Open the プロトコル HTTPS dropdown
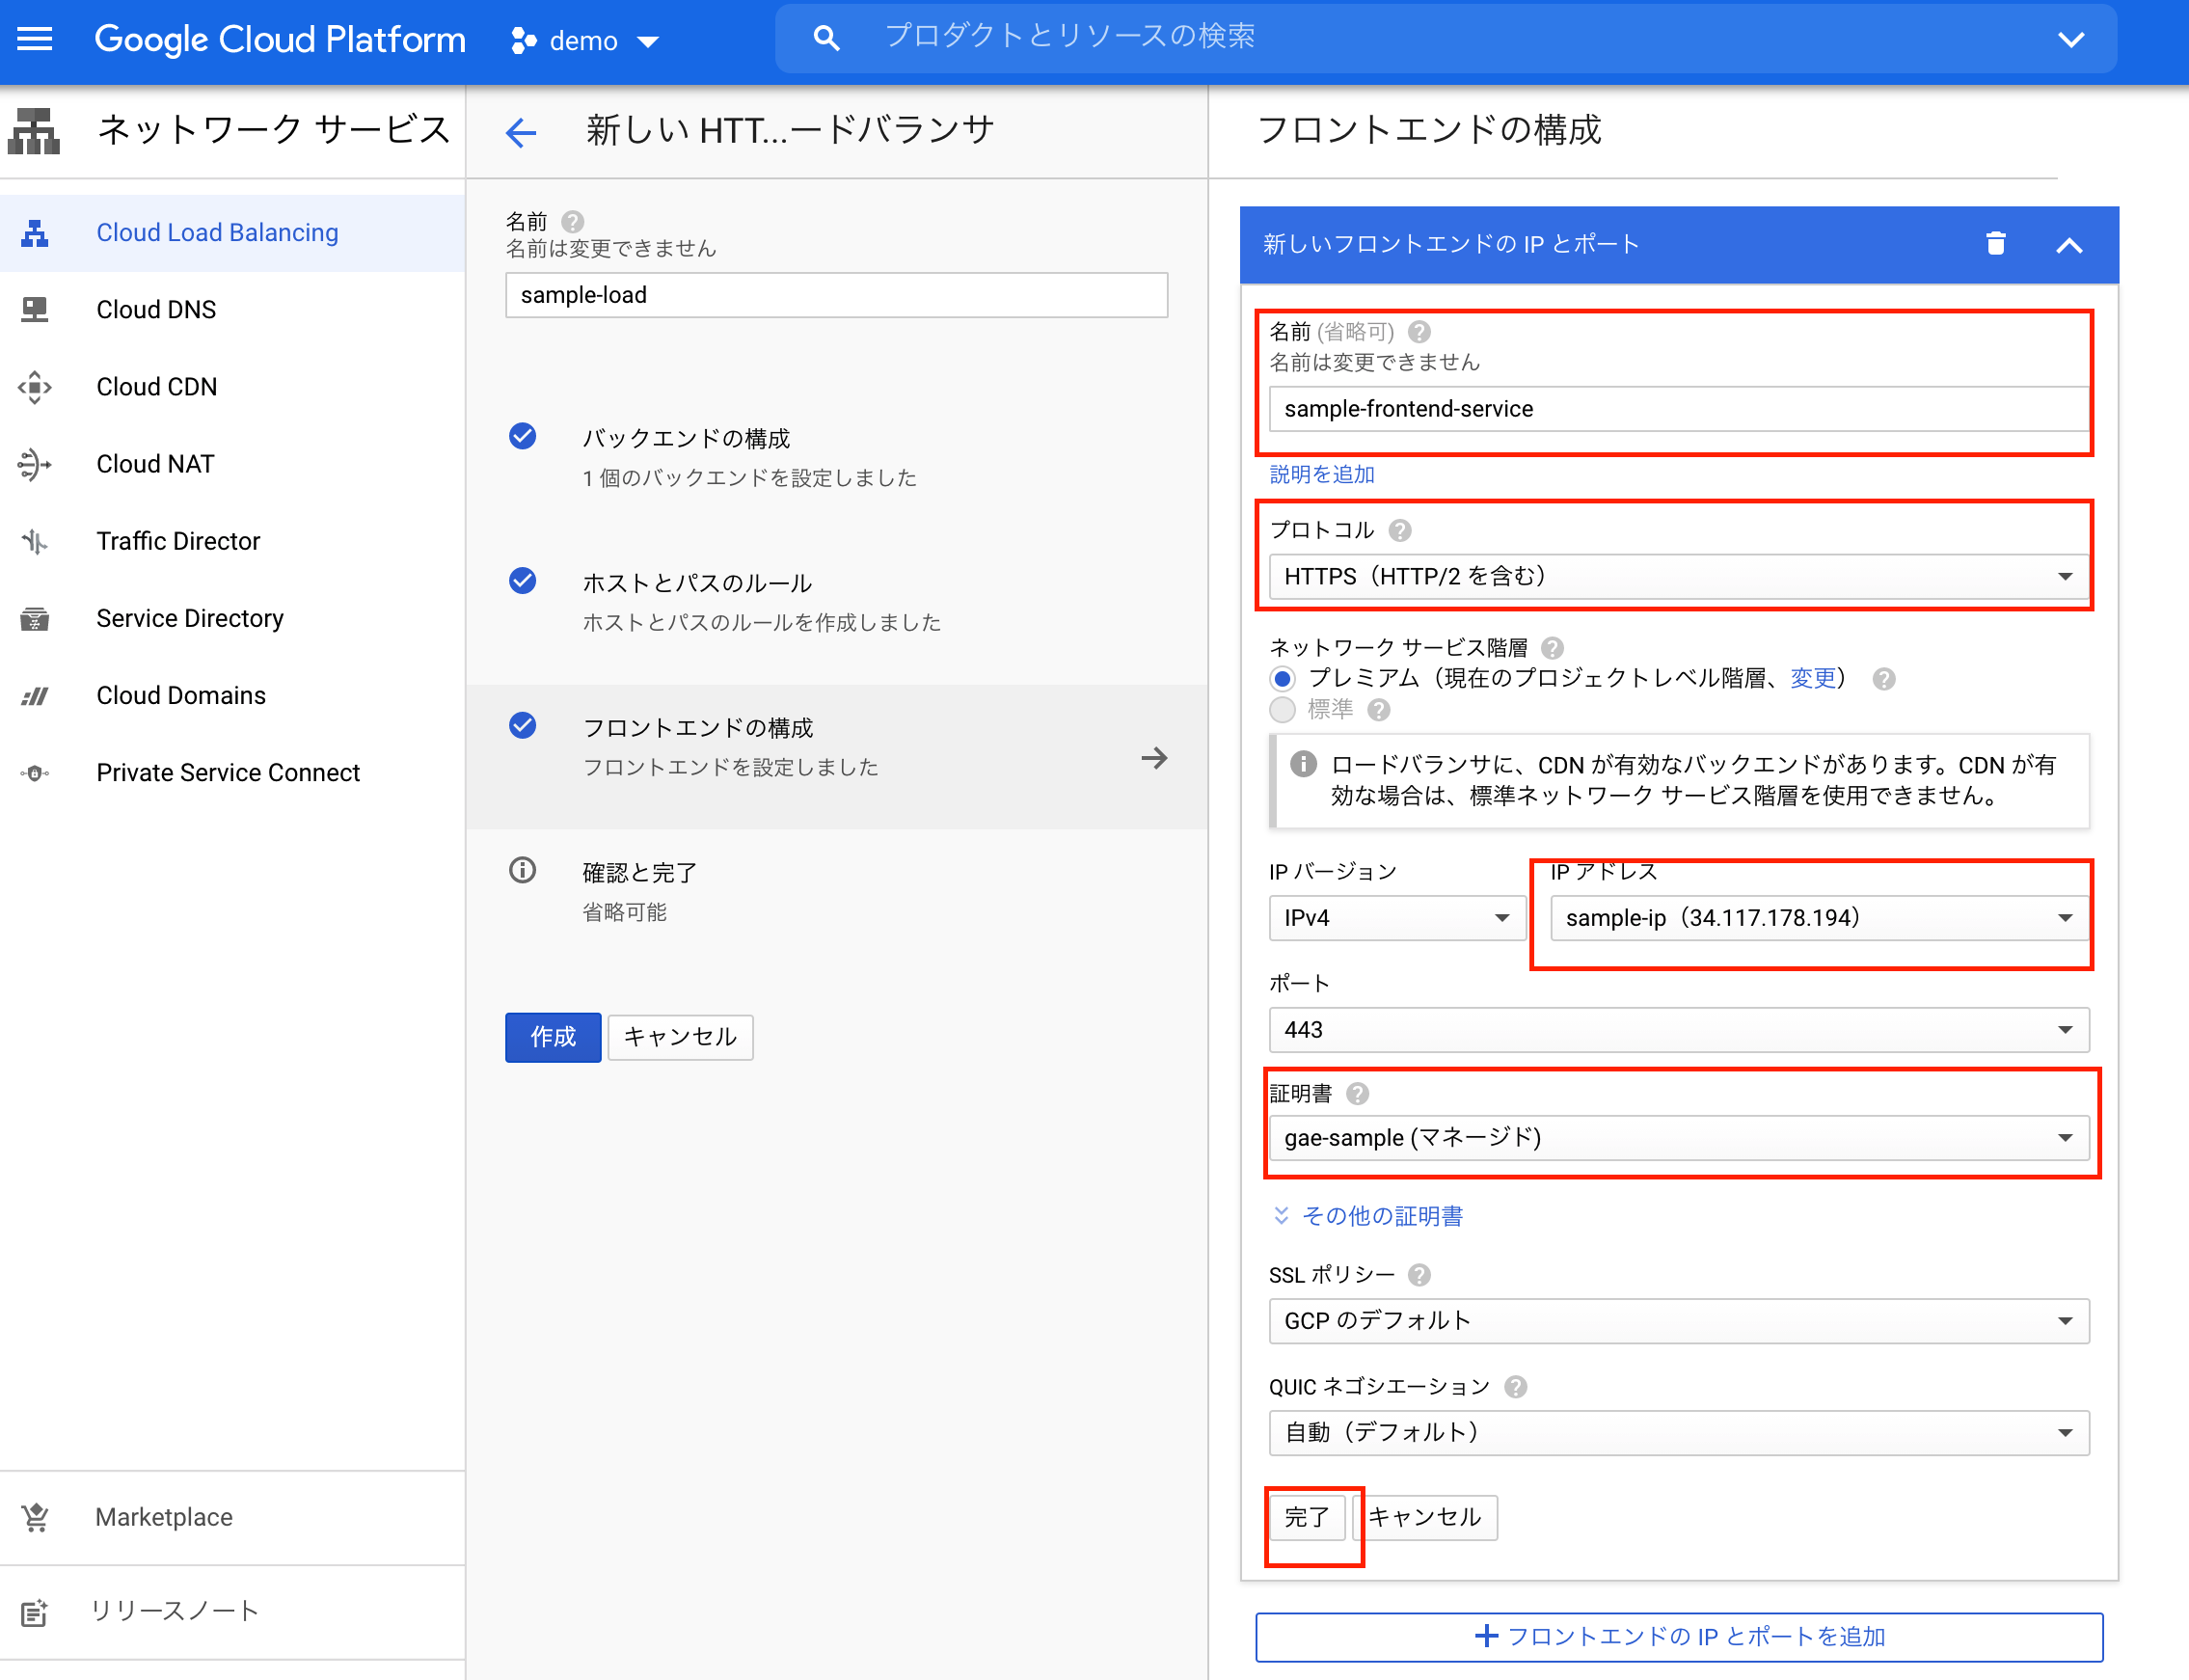2189x1680 pixels. coord(1678,576)
